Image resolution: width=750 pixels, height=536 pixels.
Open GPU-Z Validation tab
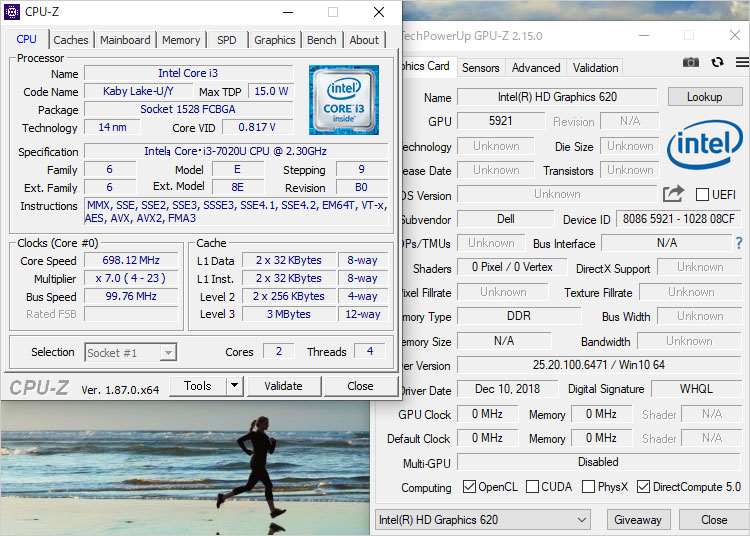[x=596, y=68]
